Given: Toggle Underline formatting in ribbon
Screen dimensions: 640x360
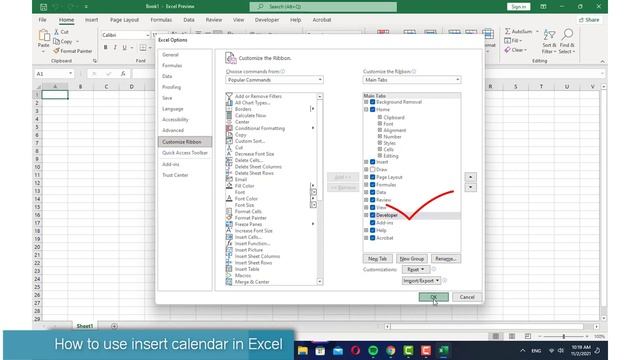Looking at the screenshot, I should pyautogui.click(x=124, y=48).
